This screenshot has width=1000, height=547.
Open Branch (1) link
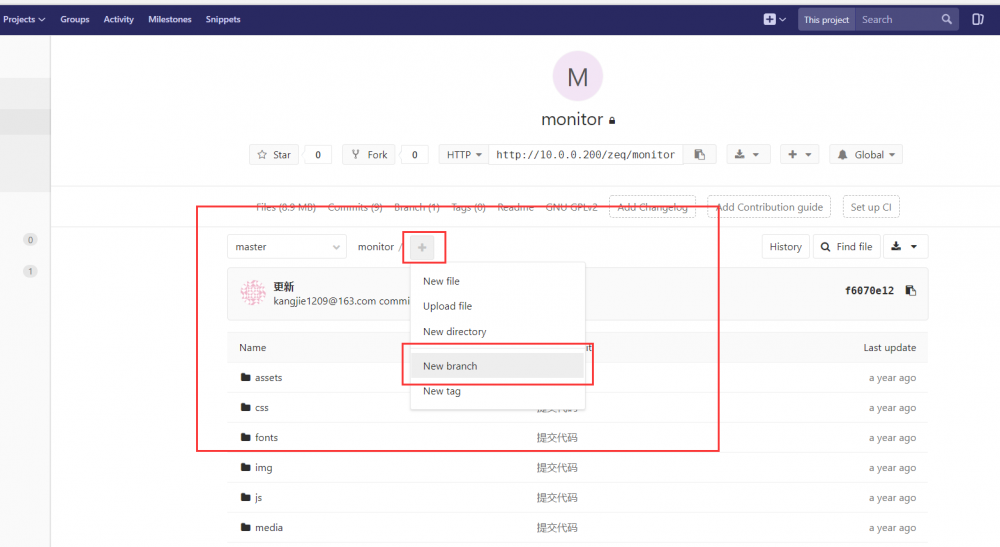pyautogui.click(x=416, y=207)
